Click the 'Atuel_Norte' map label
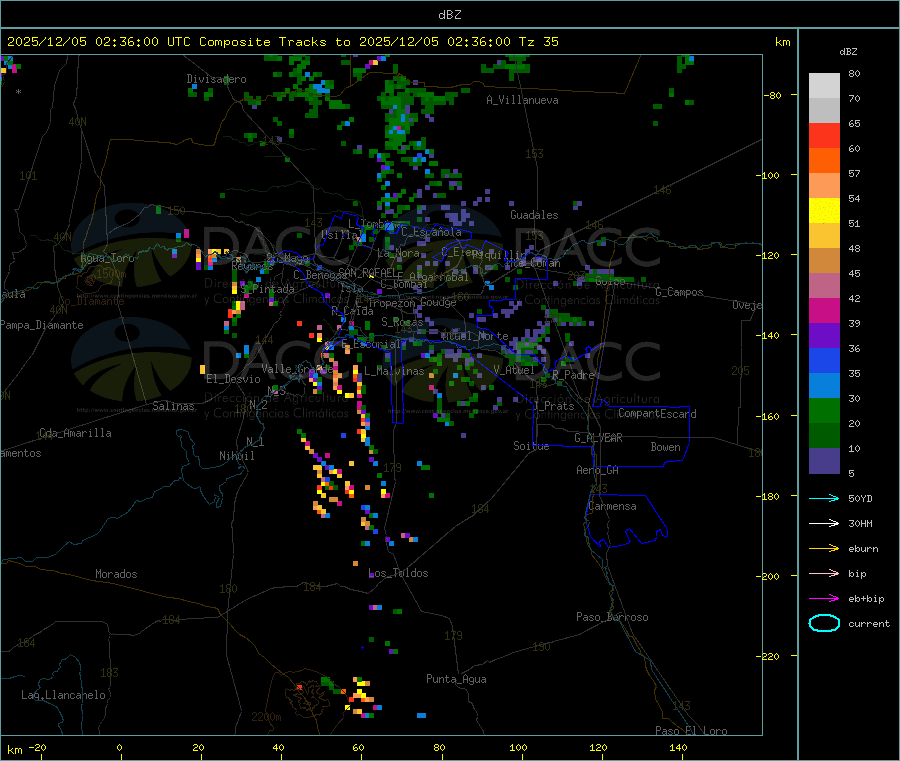 tap(474, 336)
